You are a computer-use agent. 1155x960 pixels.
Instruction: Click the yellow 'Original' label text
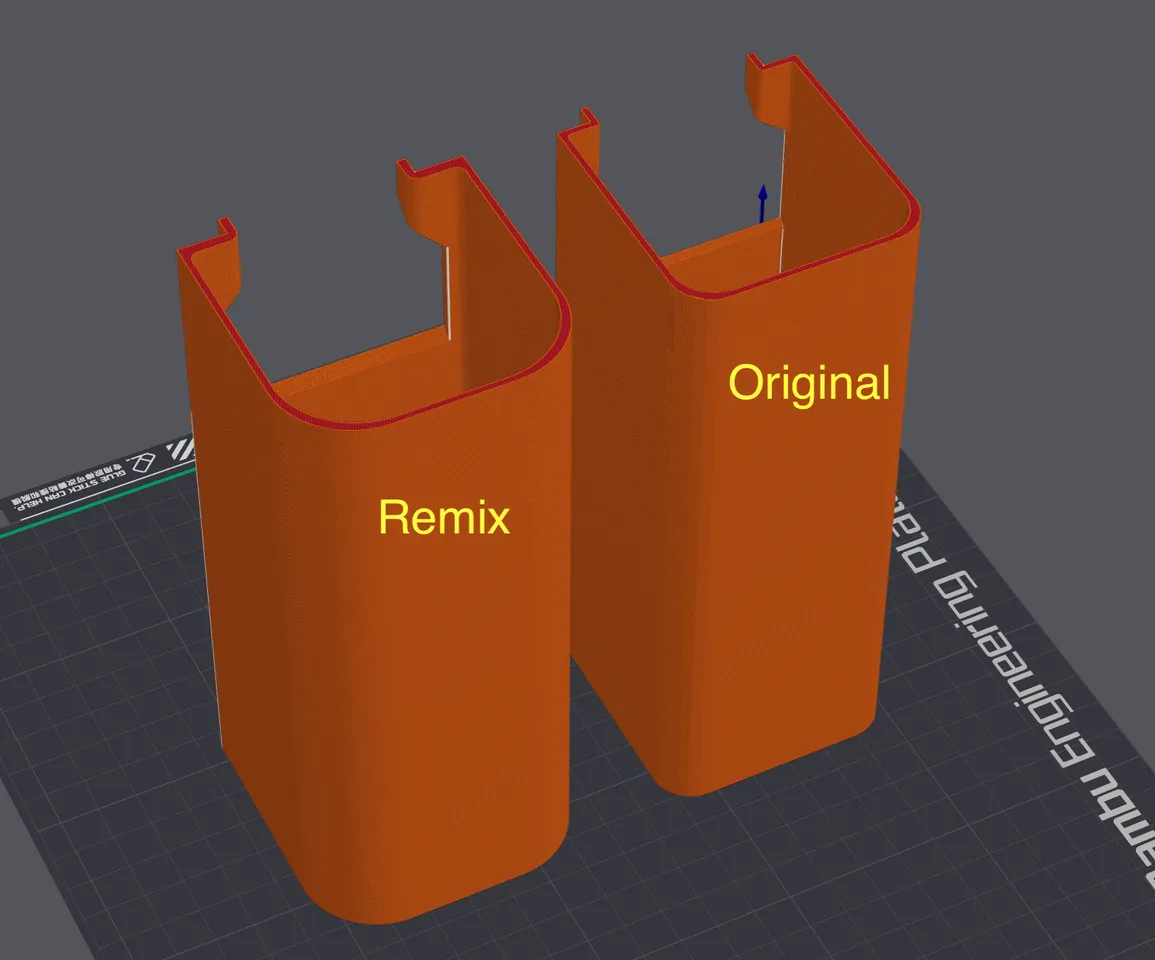810,384
